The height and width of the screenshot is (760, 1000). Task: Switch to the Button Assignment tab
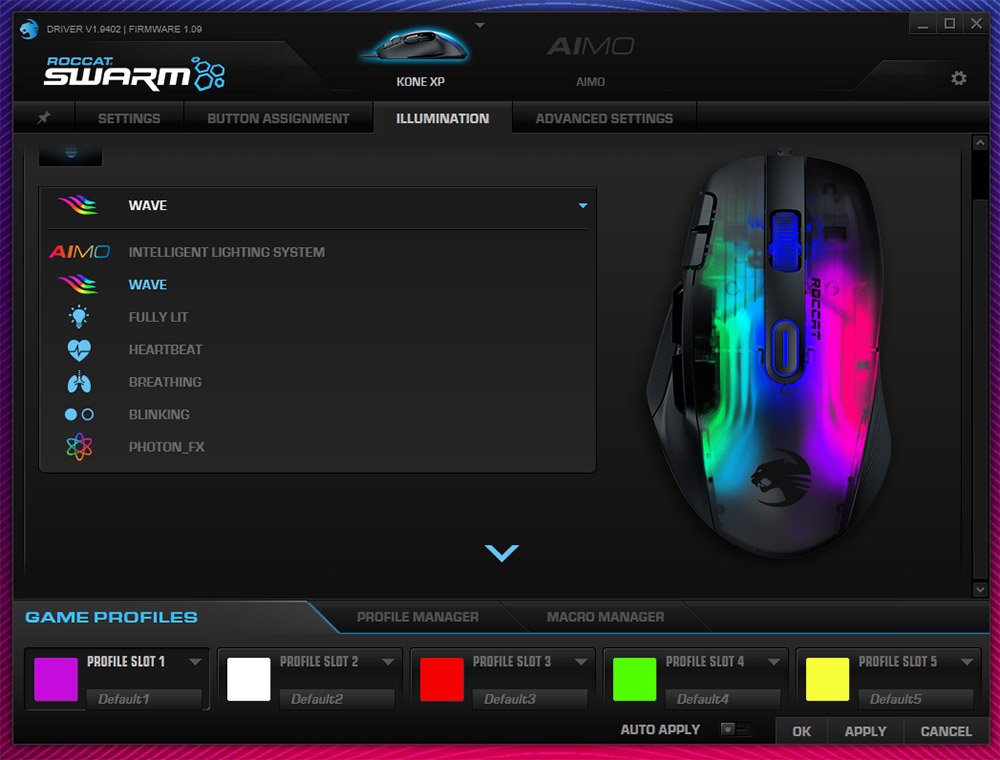278,118
